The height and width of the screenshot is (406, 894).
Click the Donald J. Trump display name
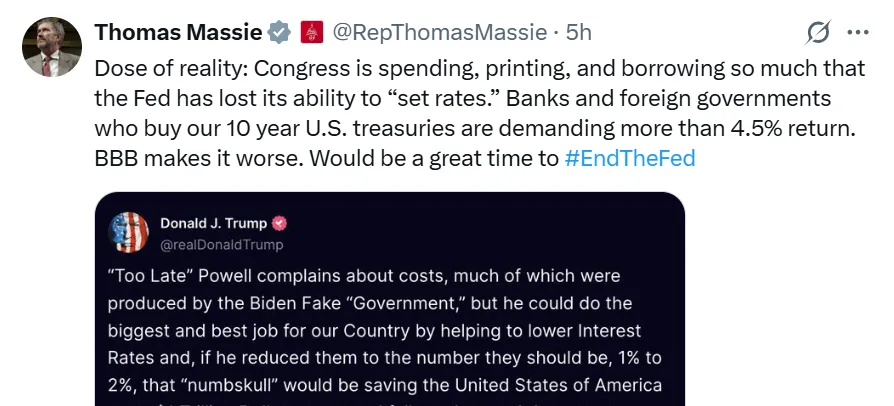click(x=213, y=224)
